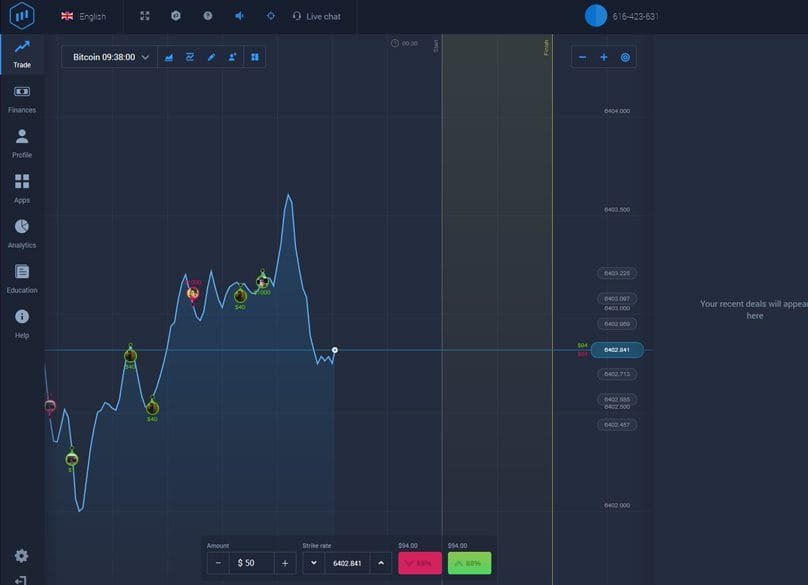Switch to the Analytics sidebar tab
This screenshot has height=585, width=808.
pos(22,234)
